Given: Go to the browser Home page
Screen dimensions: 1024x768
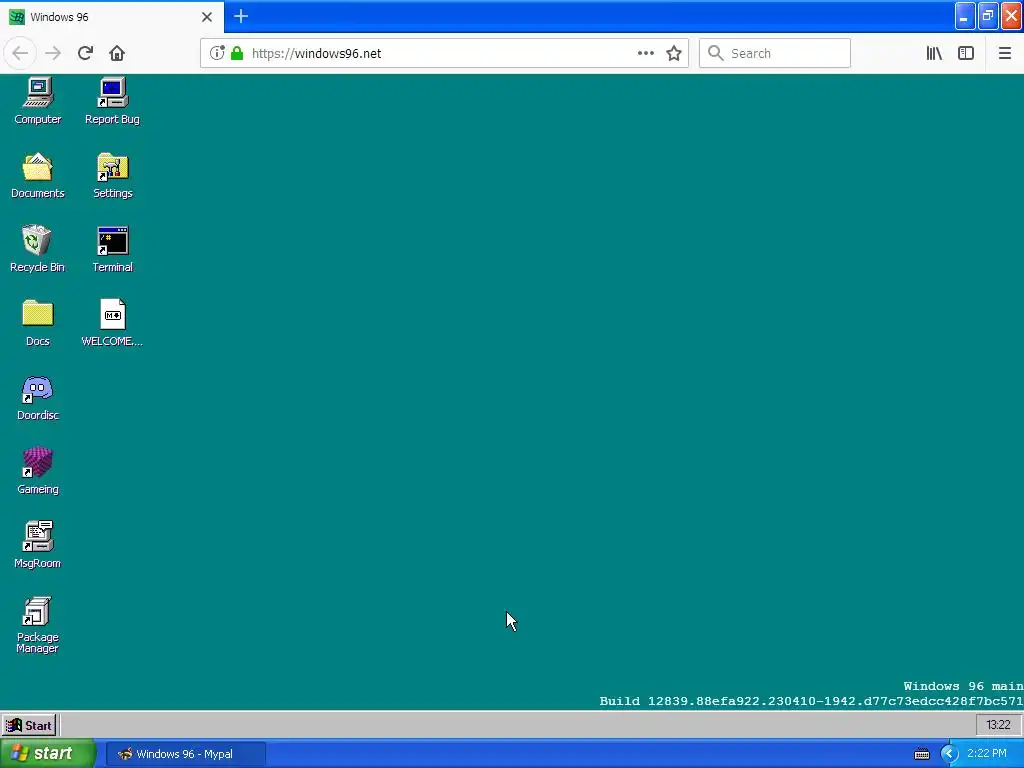Looking at the screenshot, I should coord(117,54).
